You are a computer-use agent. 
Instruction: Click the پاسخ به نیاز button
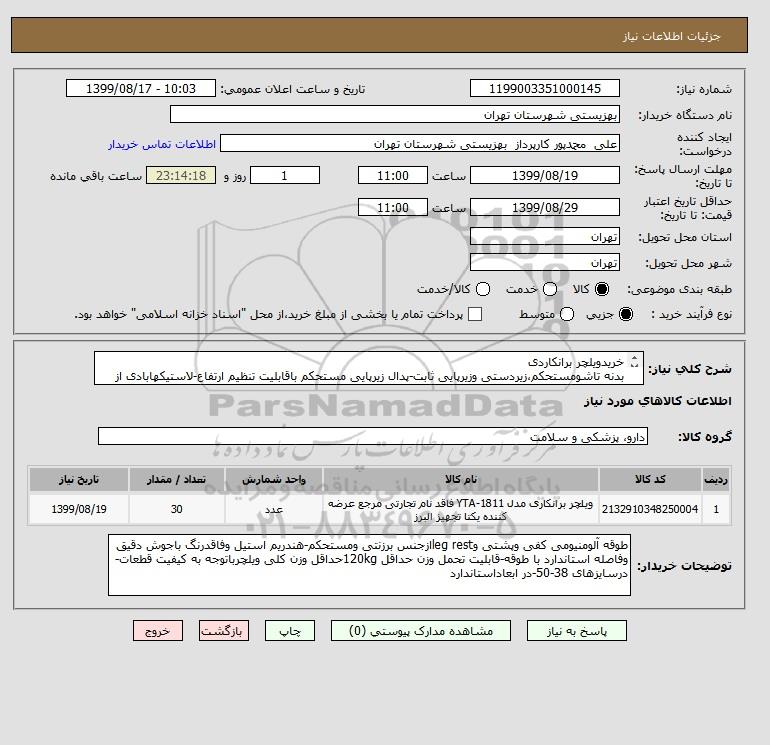(577, 631)
